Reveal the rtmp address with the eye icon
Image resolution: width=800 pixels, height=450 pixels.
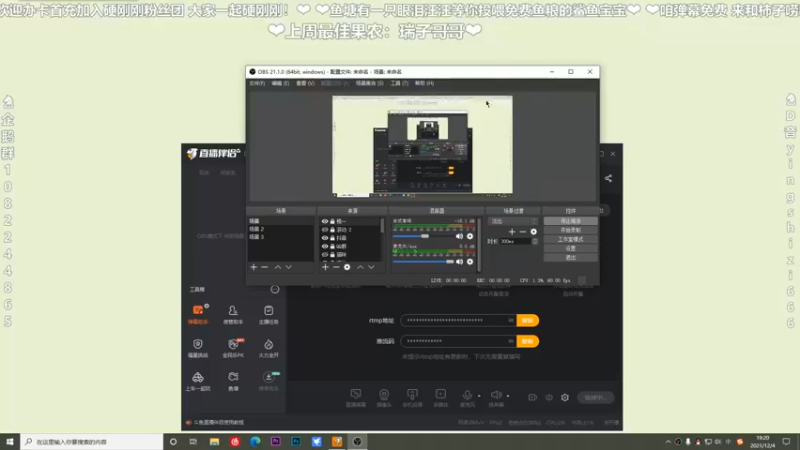[510, 320]
